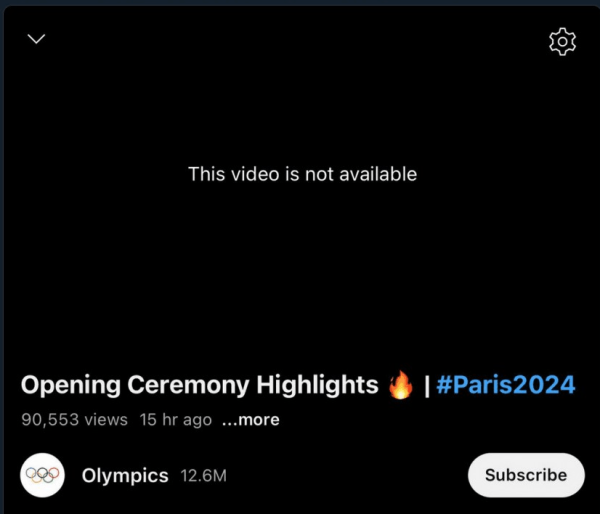
Task: Click the Olympic rings channel avatar
Action: 42,475
